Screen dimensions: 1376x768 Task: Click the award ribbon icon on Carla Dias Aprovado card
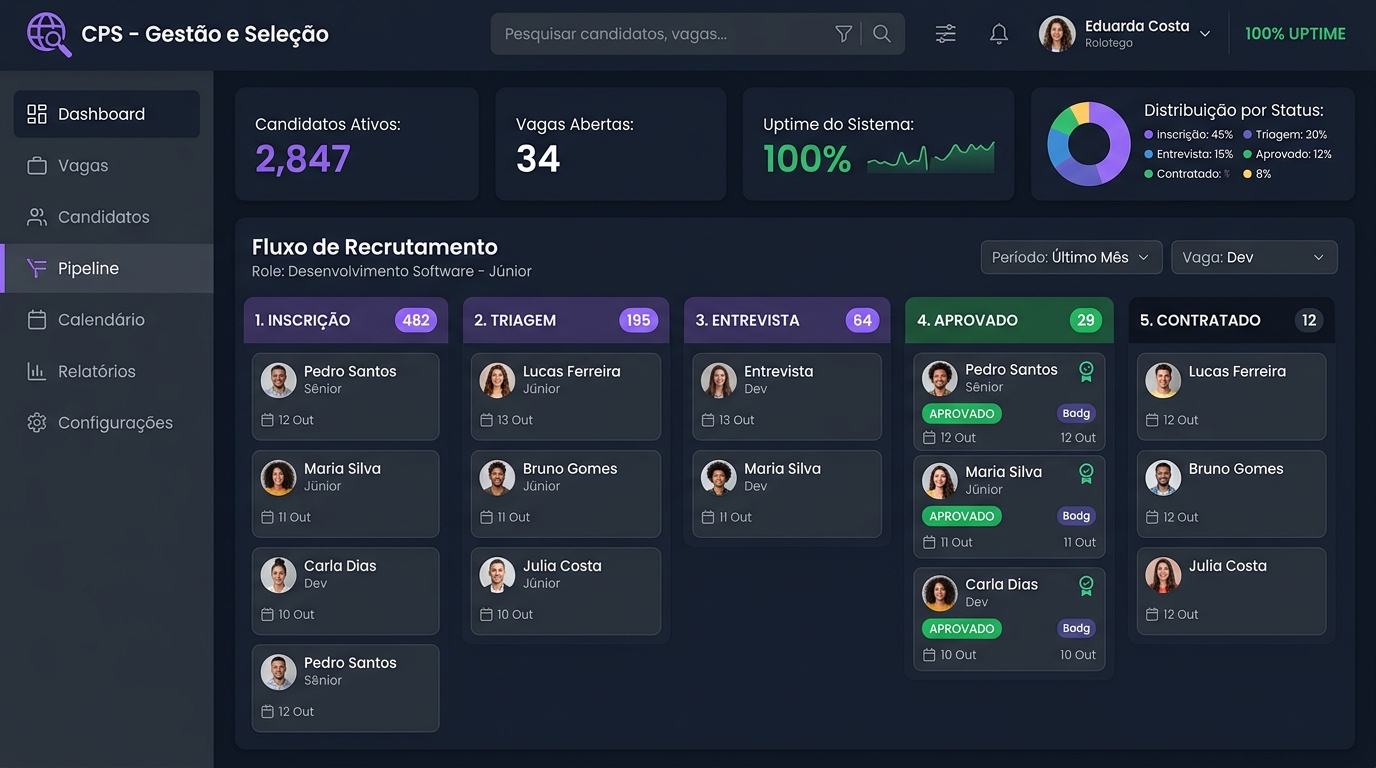click(x=1086, y=586)
